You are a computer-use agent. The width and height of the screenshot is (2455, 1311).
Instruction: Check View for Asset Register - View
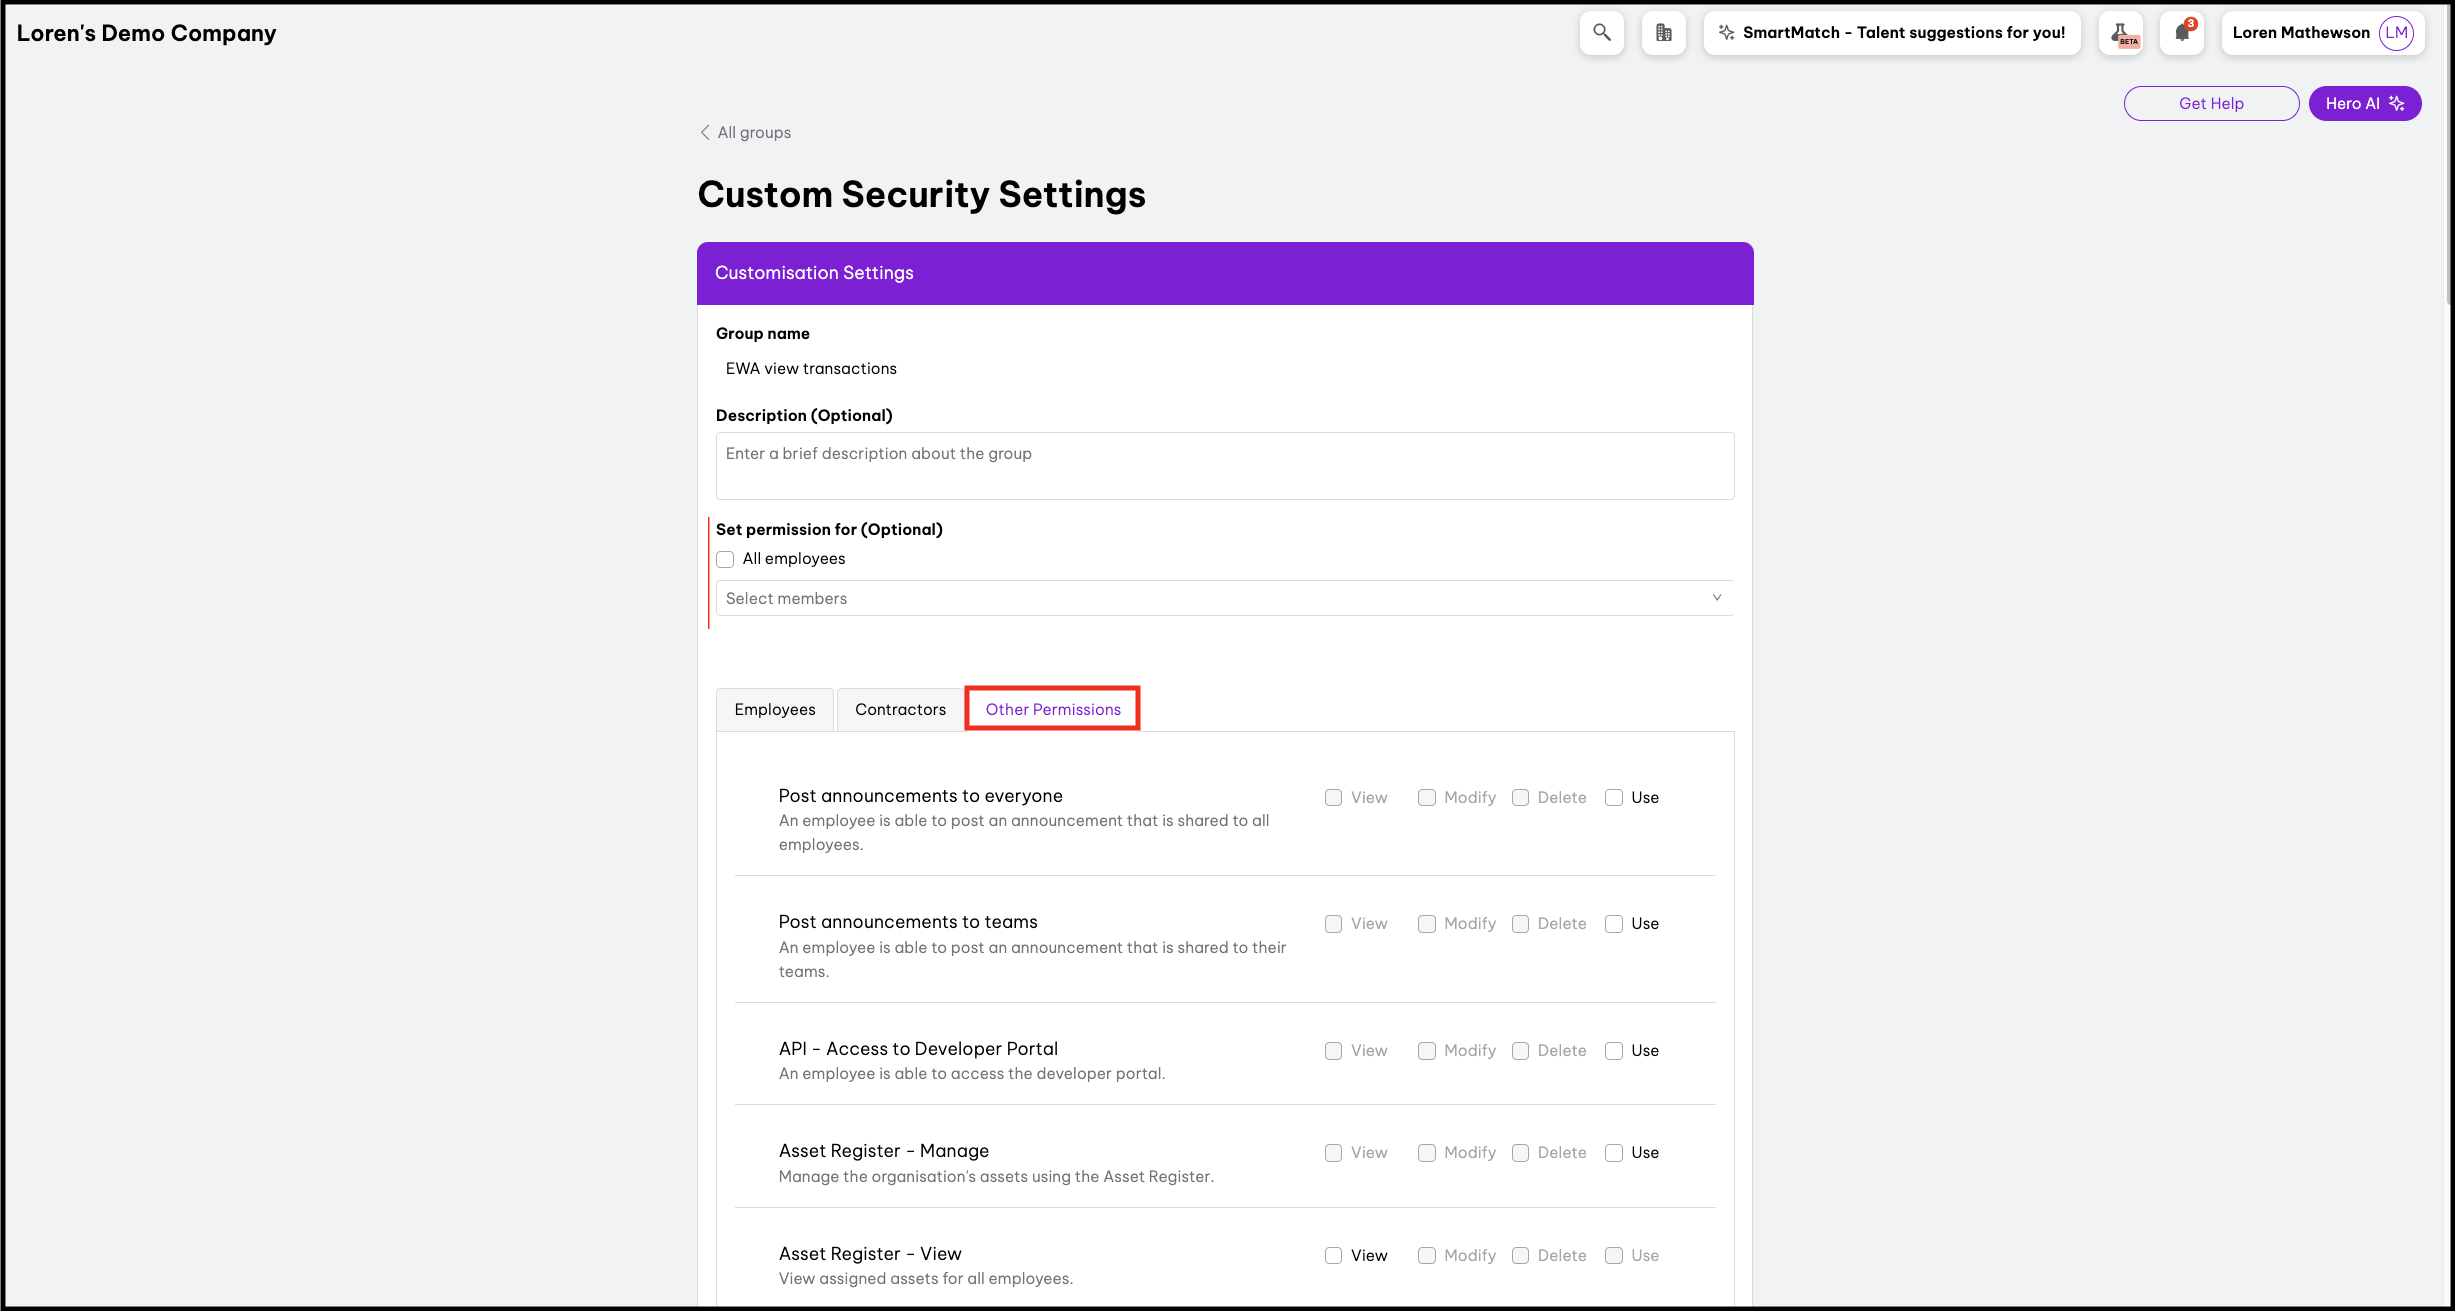[1333, 1255]
